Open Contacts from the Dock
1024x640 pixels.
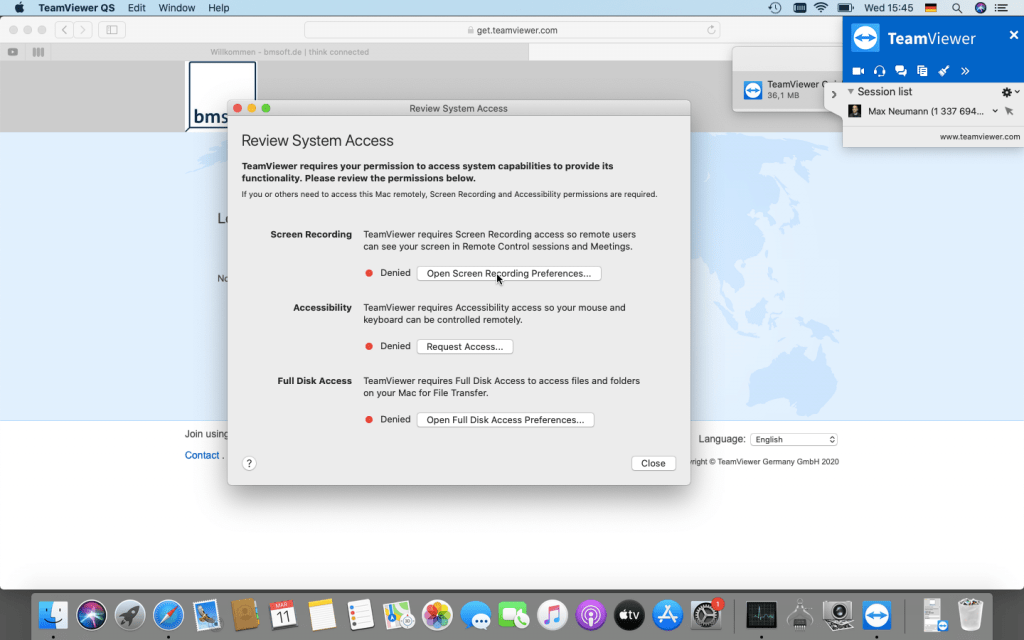(x=245, y=615)
